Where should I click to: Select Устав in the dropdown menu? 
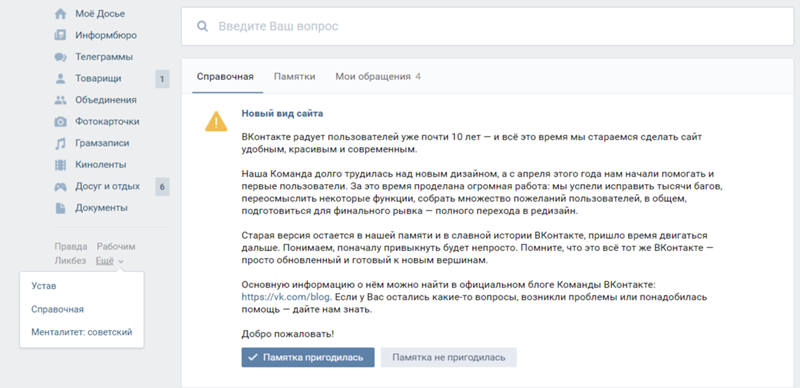[44, 286]
